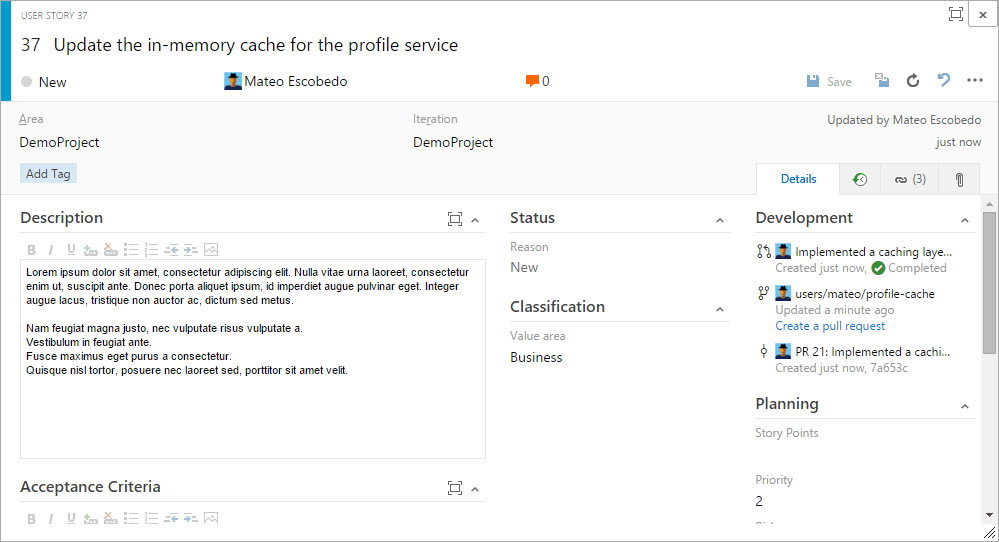Click the vertical scrollbar thumb

click(989, 283)
